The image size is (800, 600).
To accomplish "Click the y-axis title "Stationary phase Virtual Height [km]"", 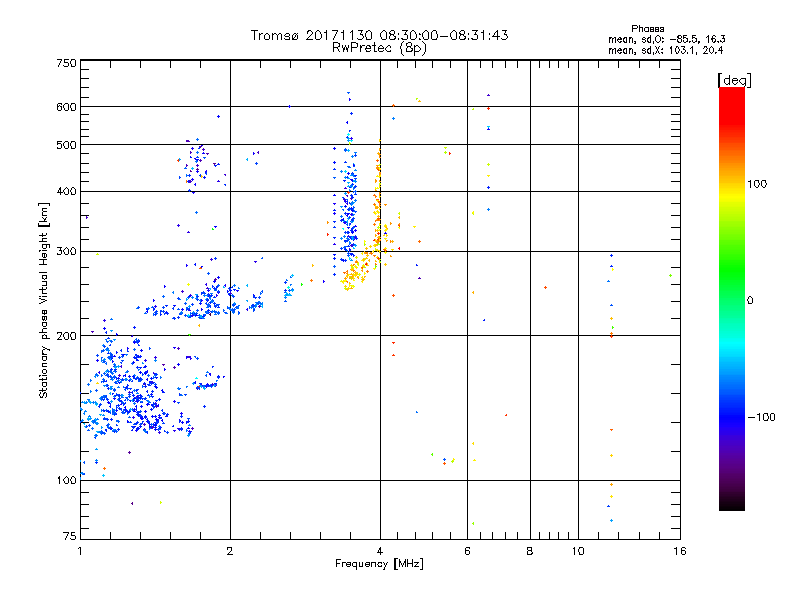I will coord(44,300).
